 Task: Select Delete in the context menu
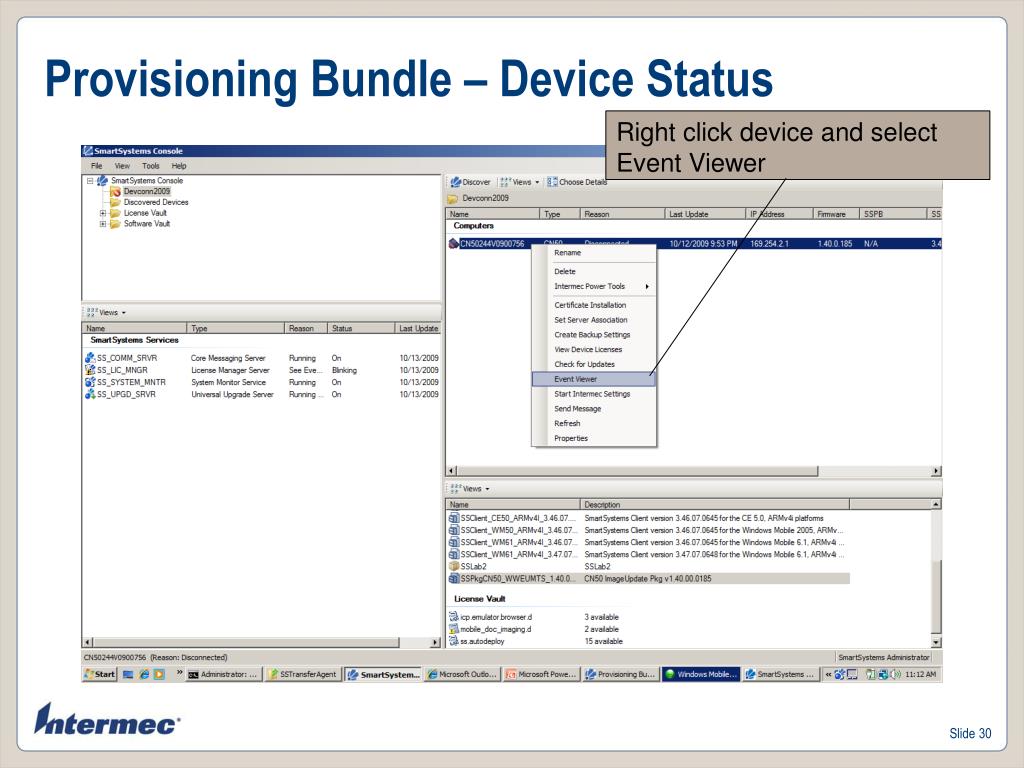pos(565,272)
